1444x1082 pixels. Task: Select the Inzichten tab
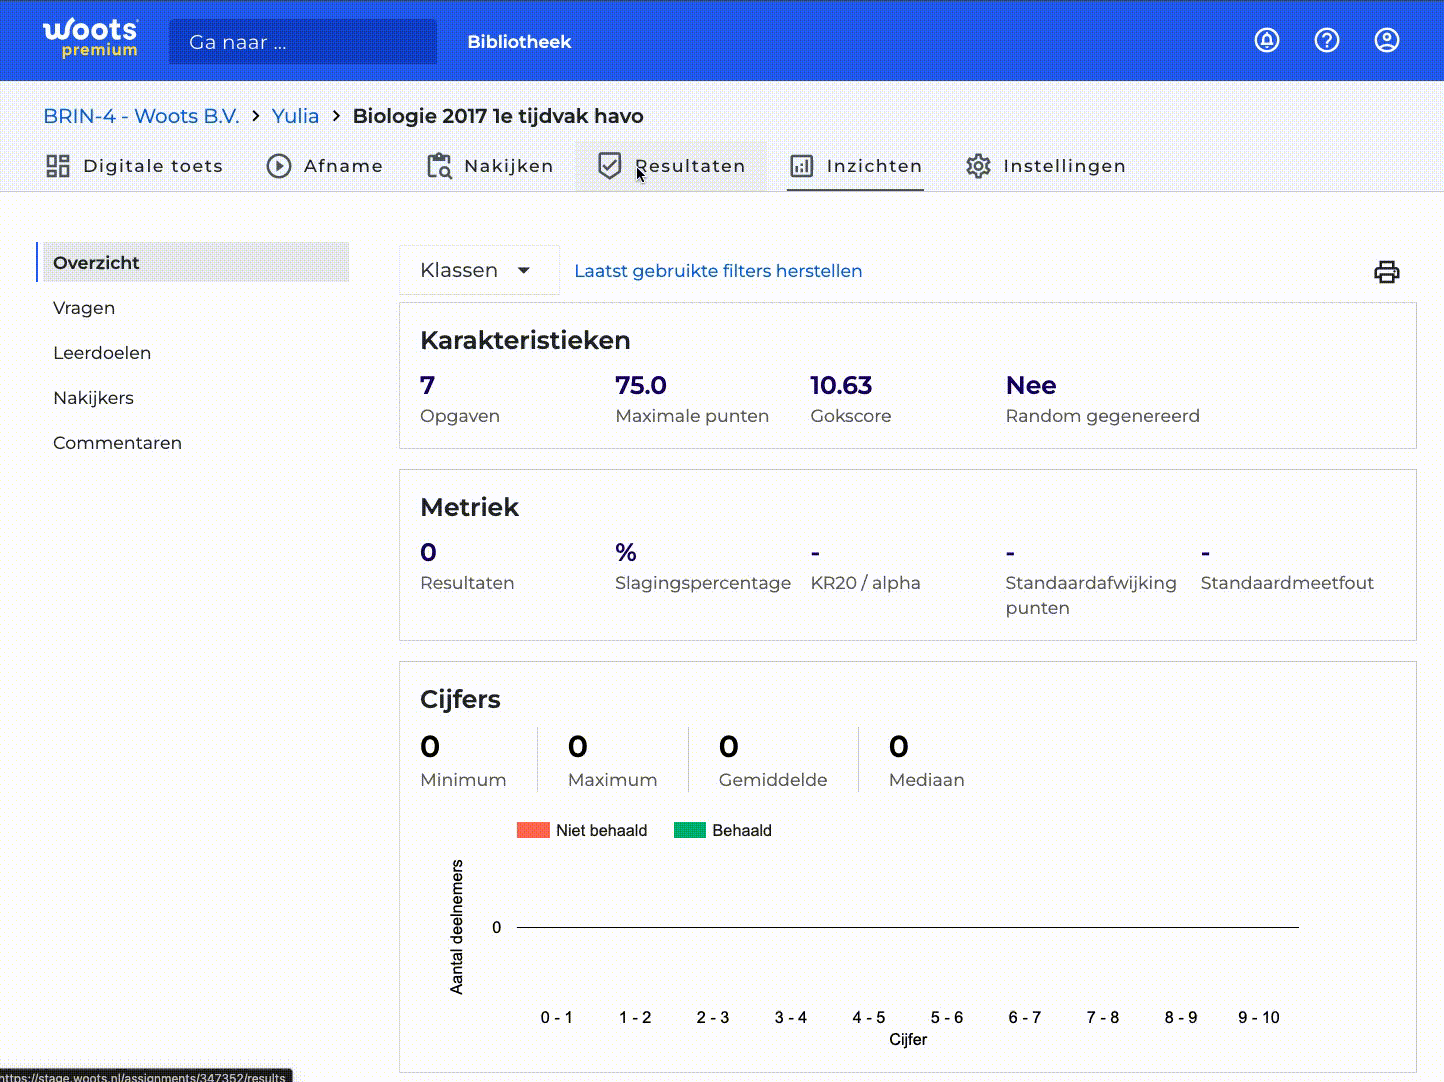tap(856, 166)
